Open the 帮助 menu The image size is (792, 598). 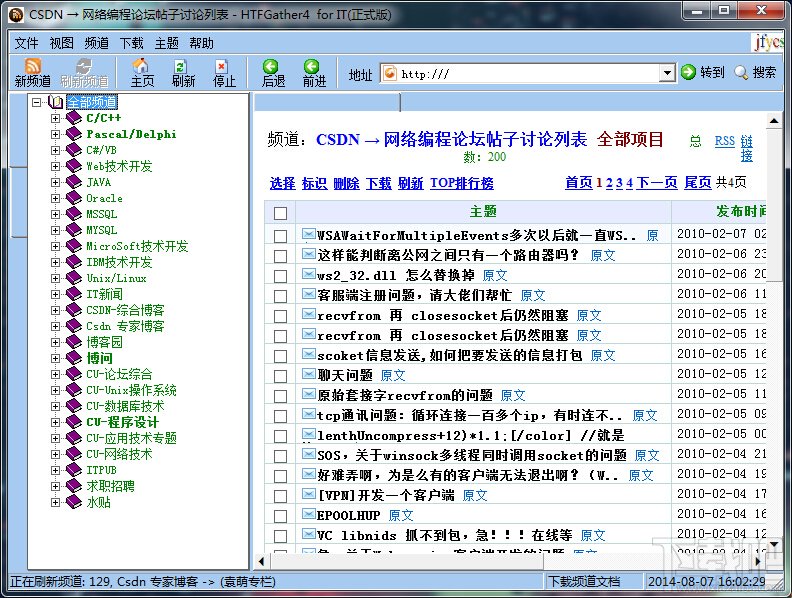point(201,43)
